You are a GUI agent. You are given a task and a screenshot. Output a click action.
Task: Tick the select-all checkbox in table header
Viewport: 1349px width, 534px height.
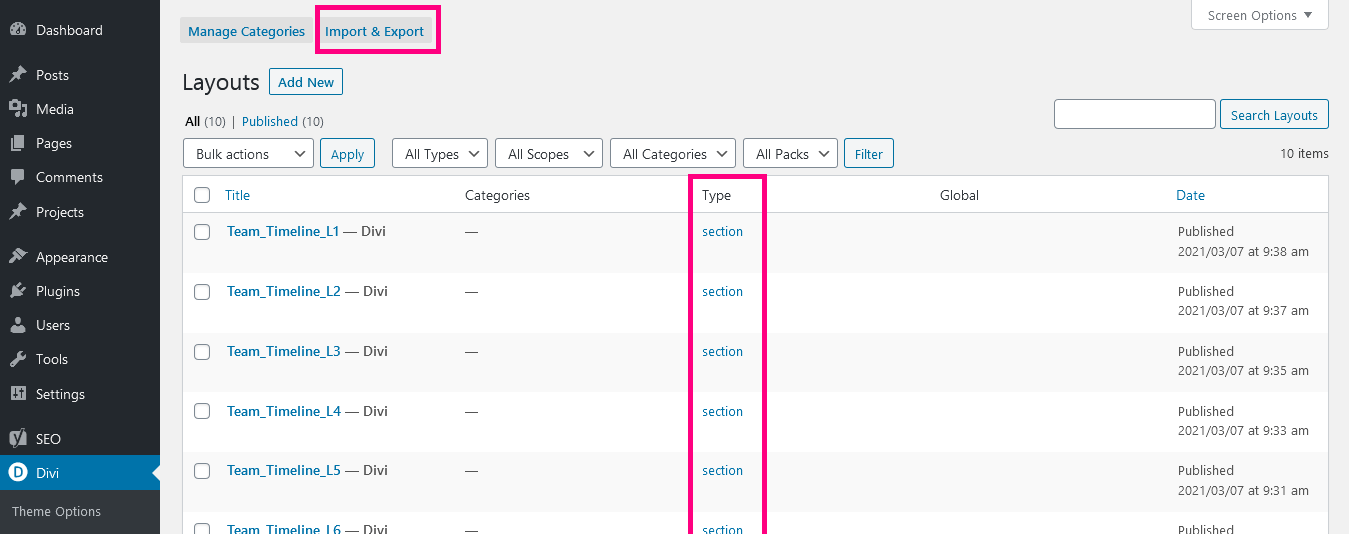(x=202, y=195)
